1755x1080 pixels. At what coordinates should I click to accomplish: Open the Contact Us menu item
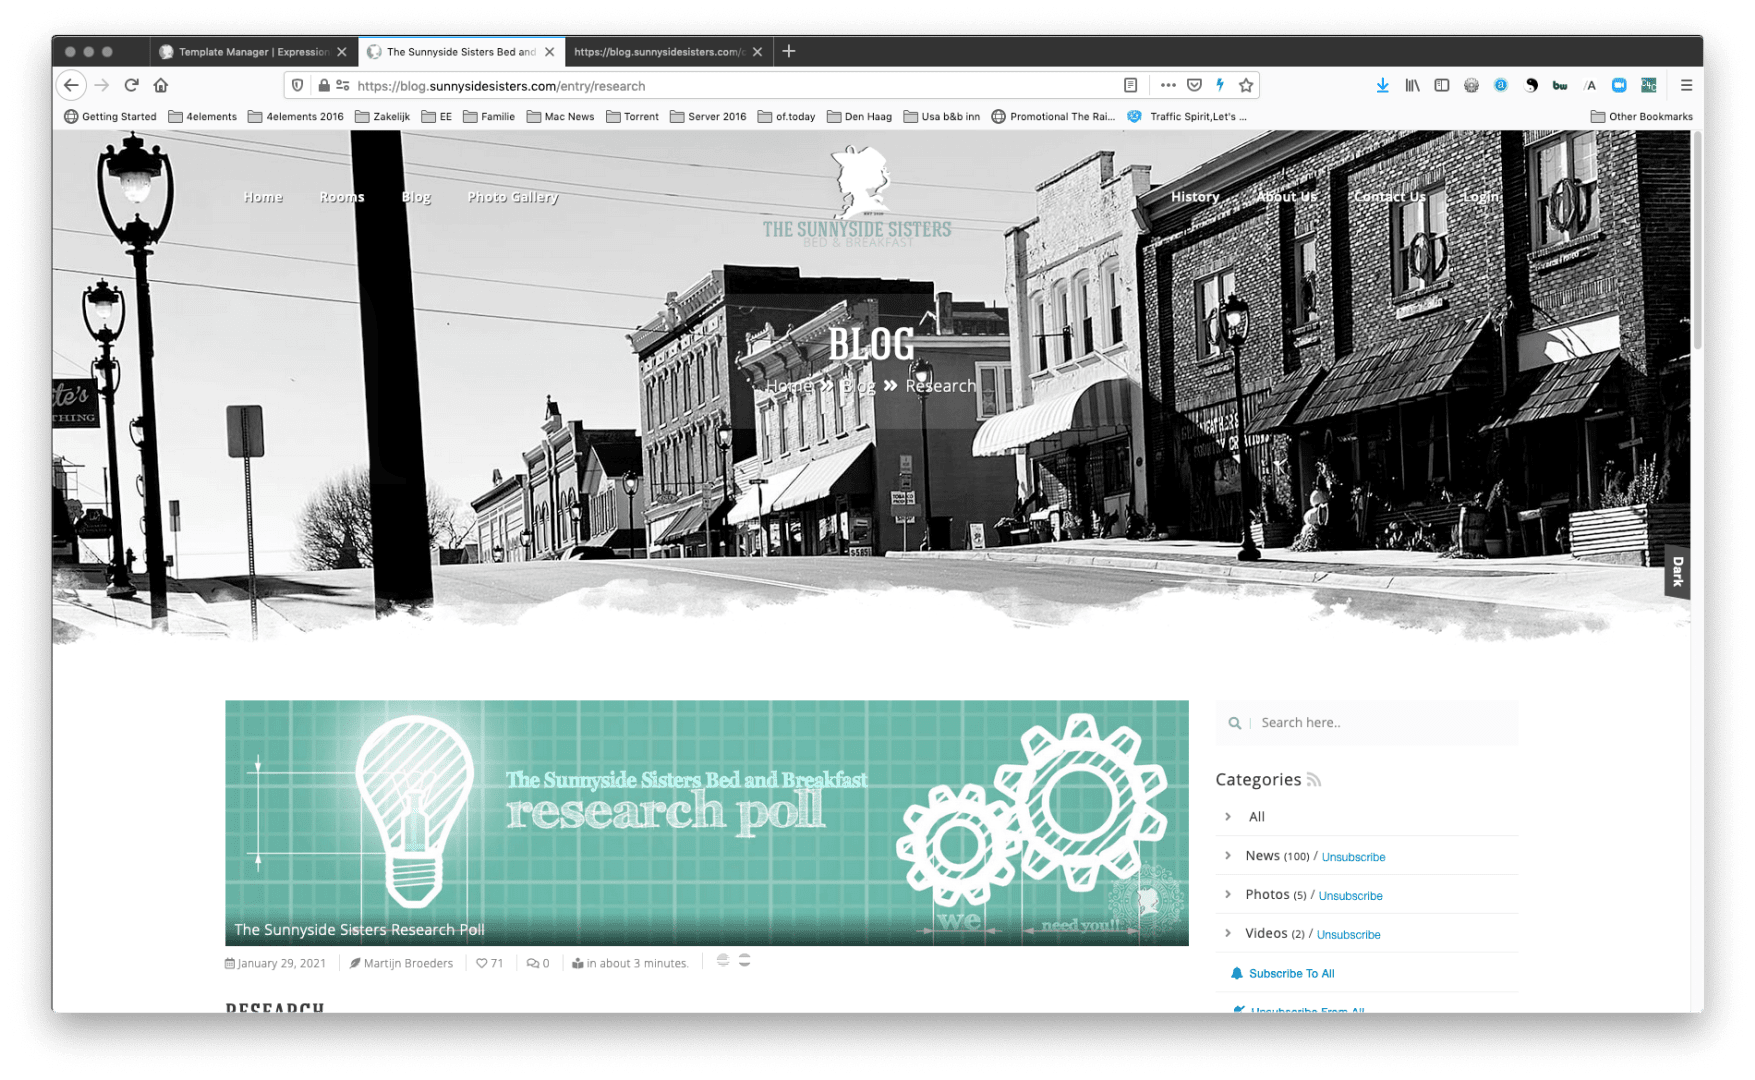click(1390, 197)
